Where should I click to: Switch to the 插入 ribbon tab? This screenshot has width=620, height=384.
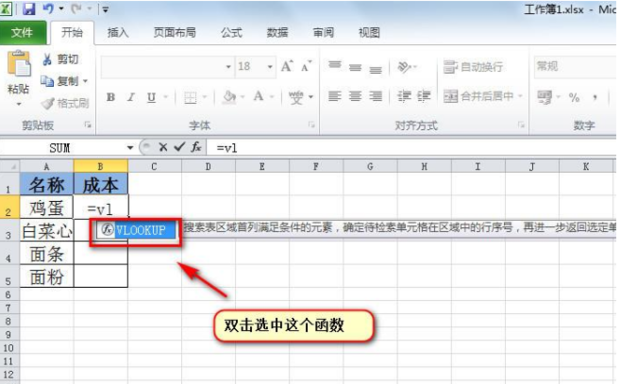pos(118,32)
